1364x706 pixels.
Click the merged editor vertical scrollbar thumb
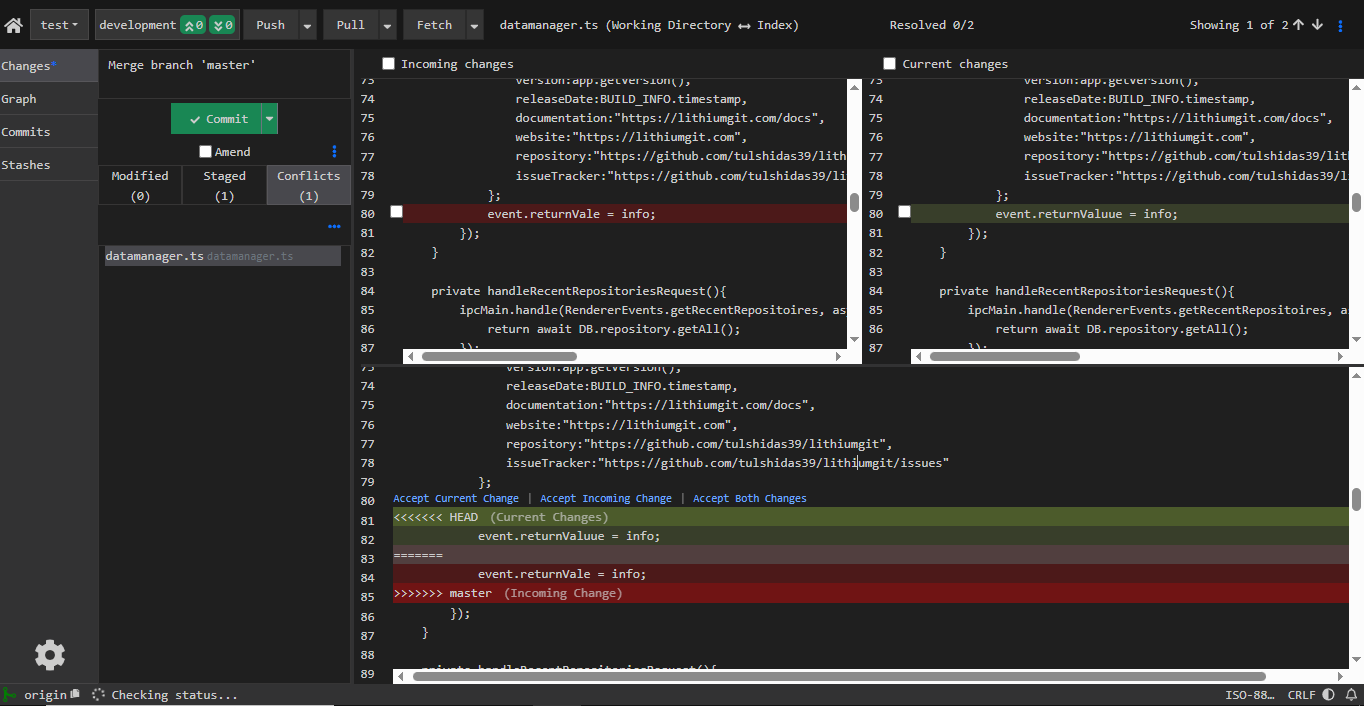coord(1356,498)
